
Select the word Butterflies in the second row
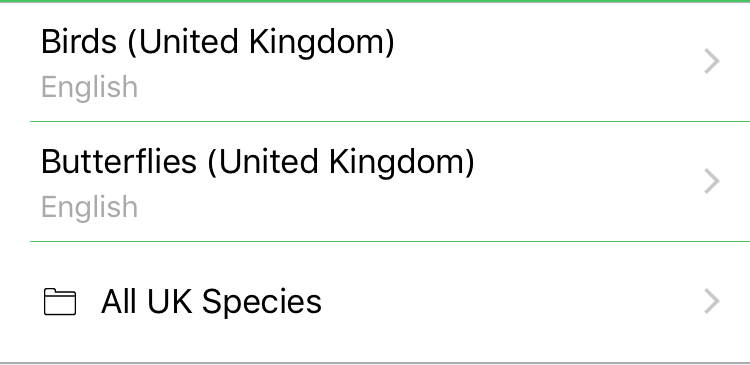click(119, 162)
